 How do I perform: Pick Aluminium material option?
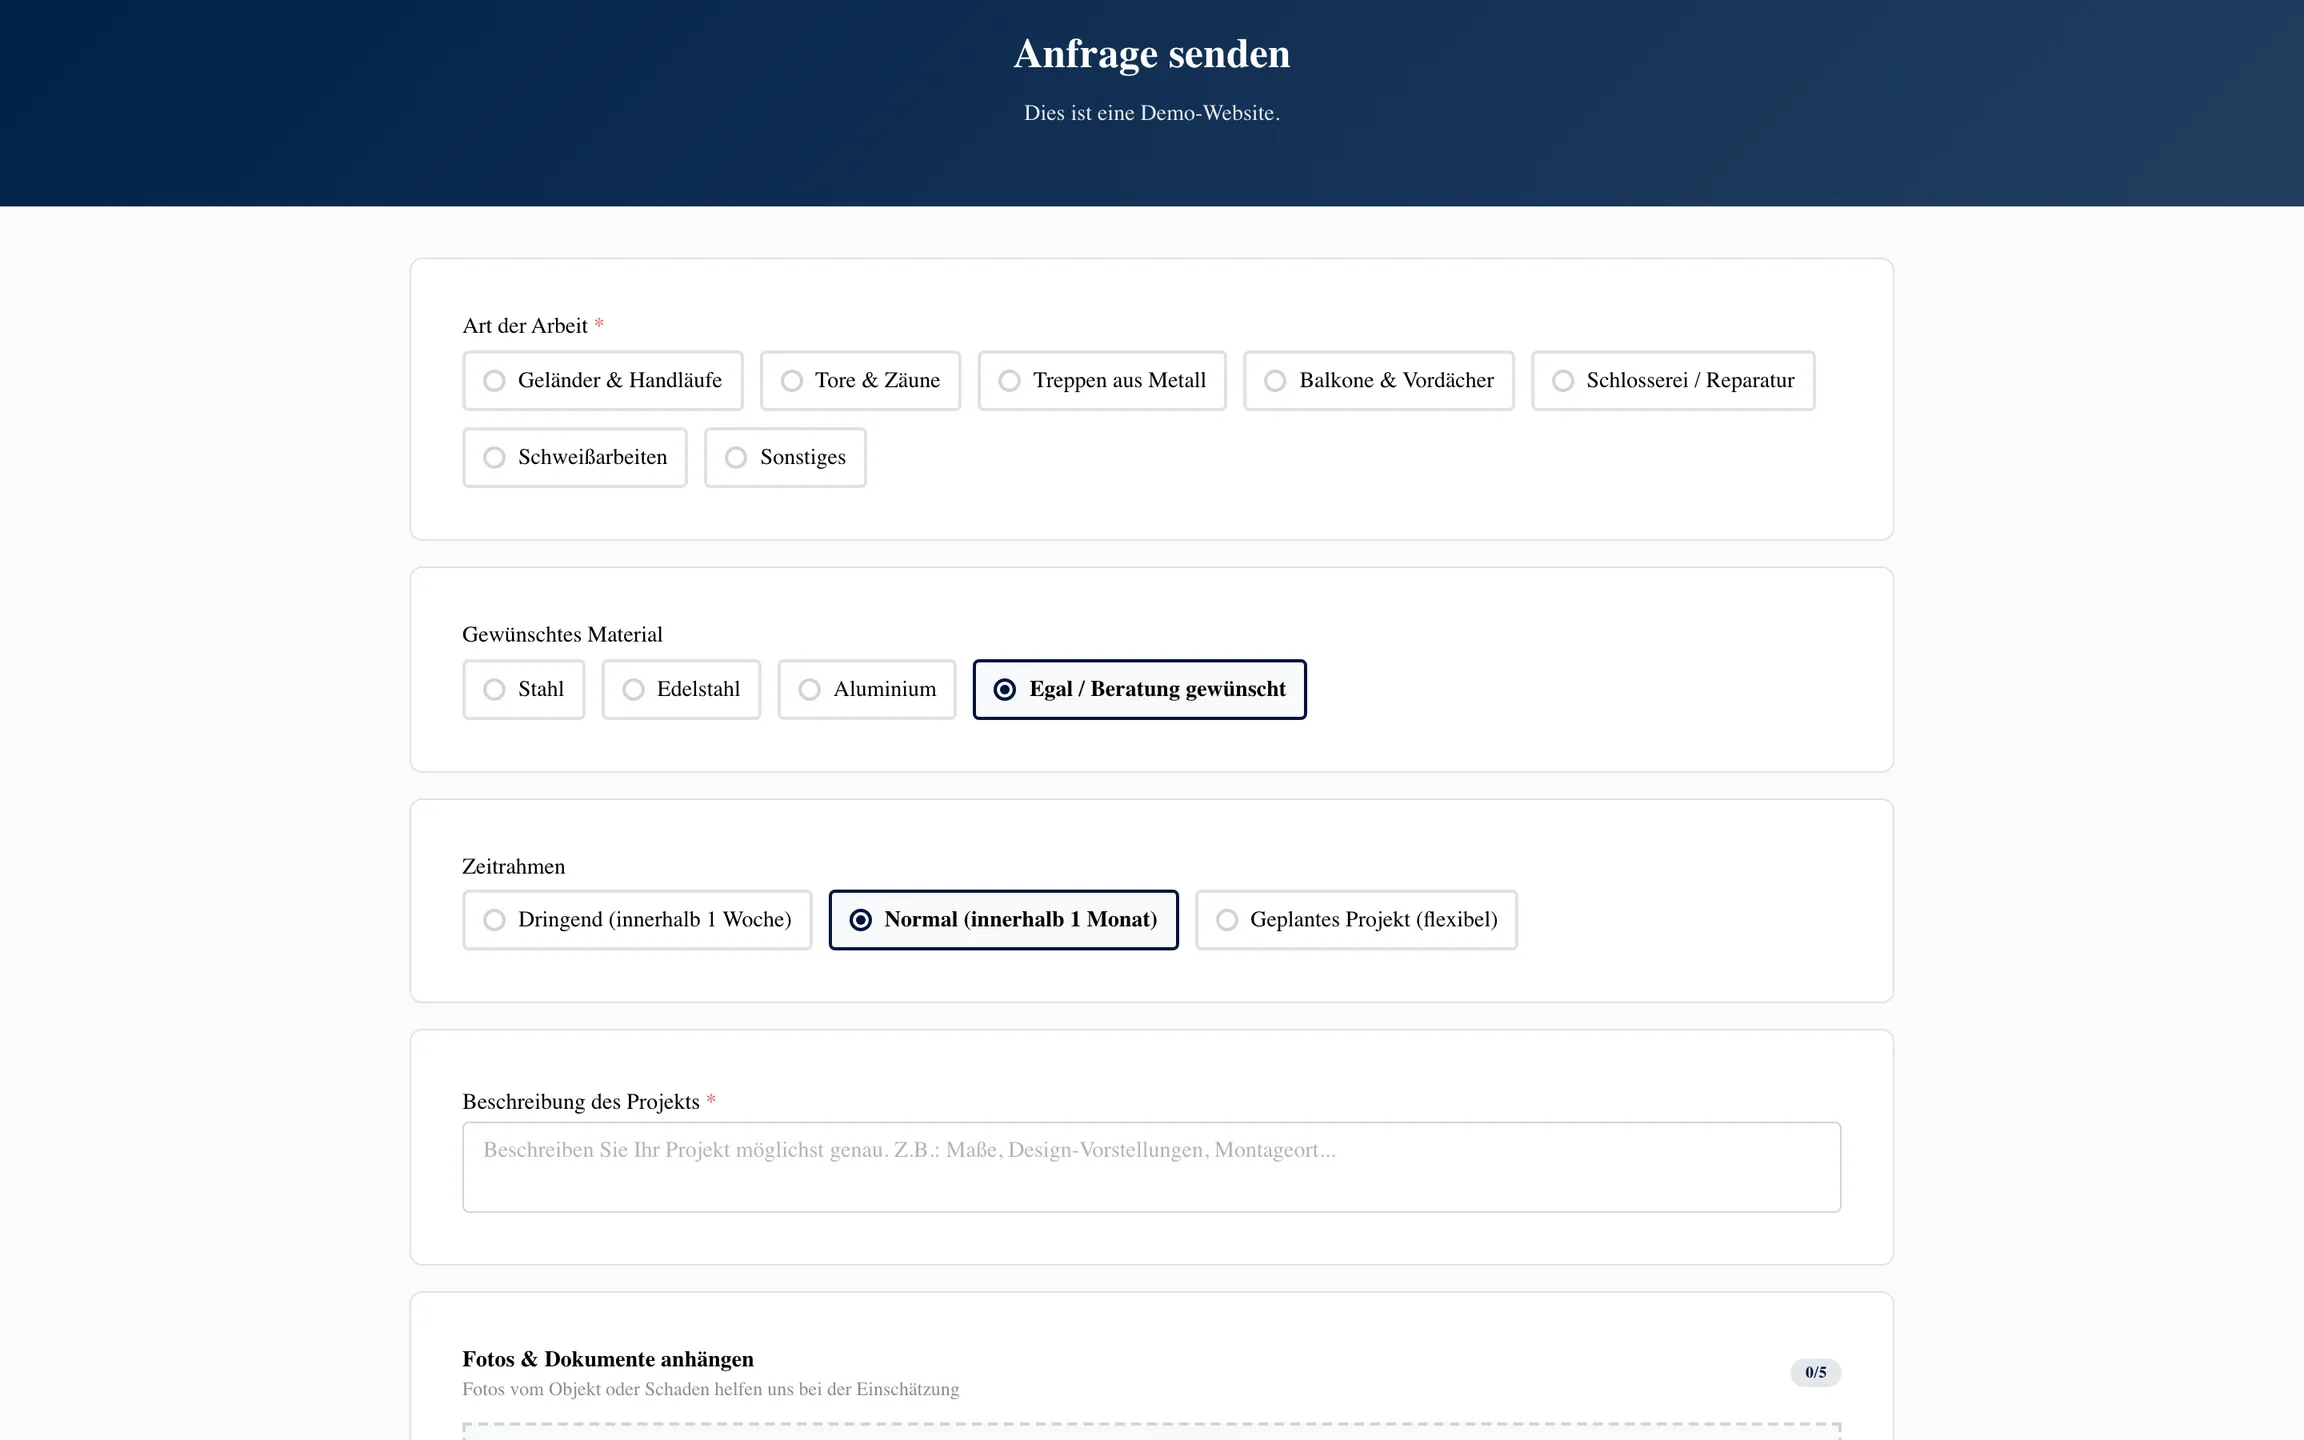866,689
